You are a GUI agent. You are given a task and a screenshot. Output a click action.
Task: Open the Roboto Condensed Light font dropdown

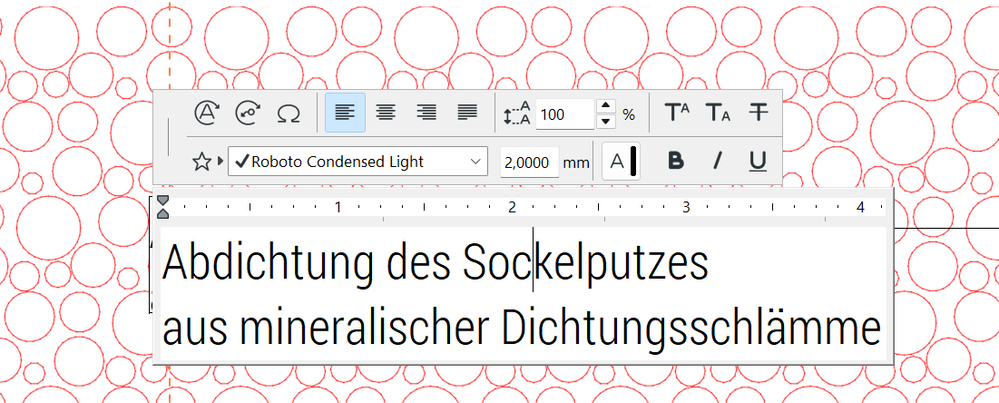point(357,162)
